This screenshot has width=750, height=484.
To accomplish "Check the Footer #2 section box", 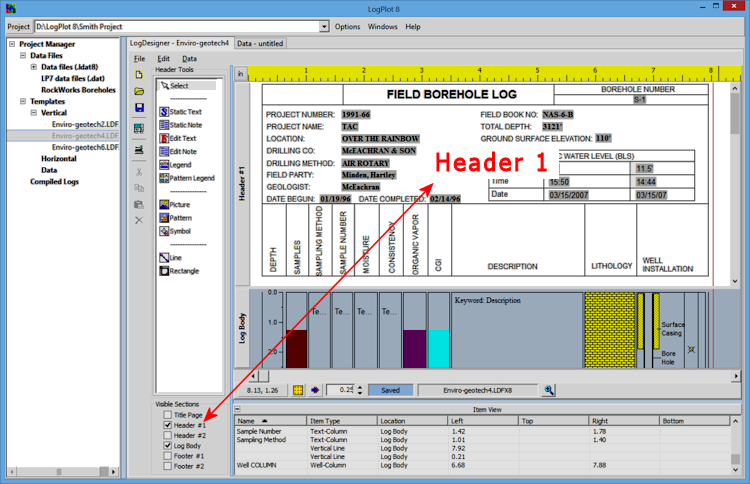I will point(166,466).
